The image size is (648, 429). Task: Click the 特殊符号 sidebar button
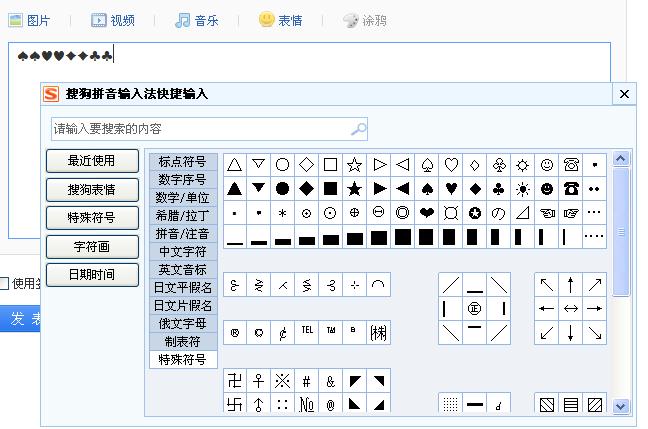click(x=92, y=218)
